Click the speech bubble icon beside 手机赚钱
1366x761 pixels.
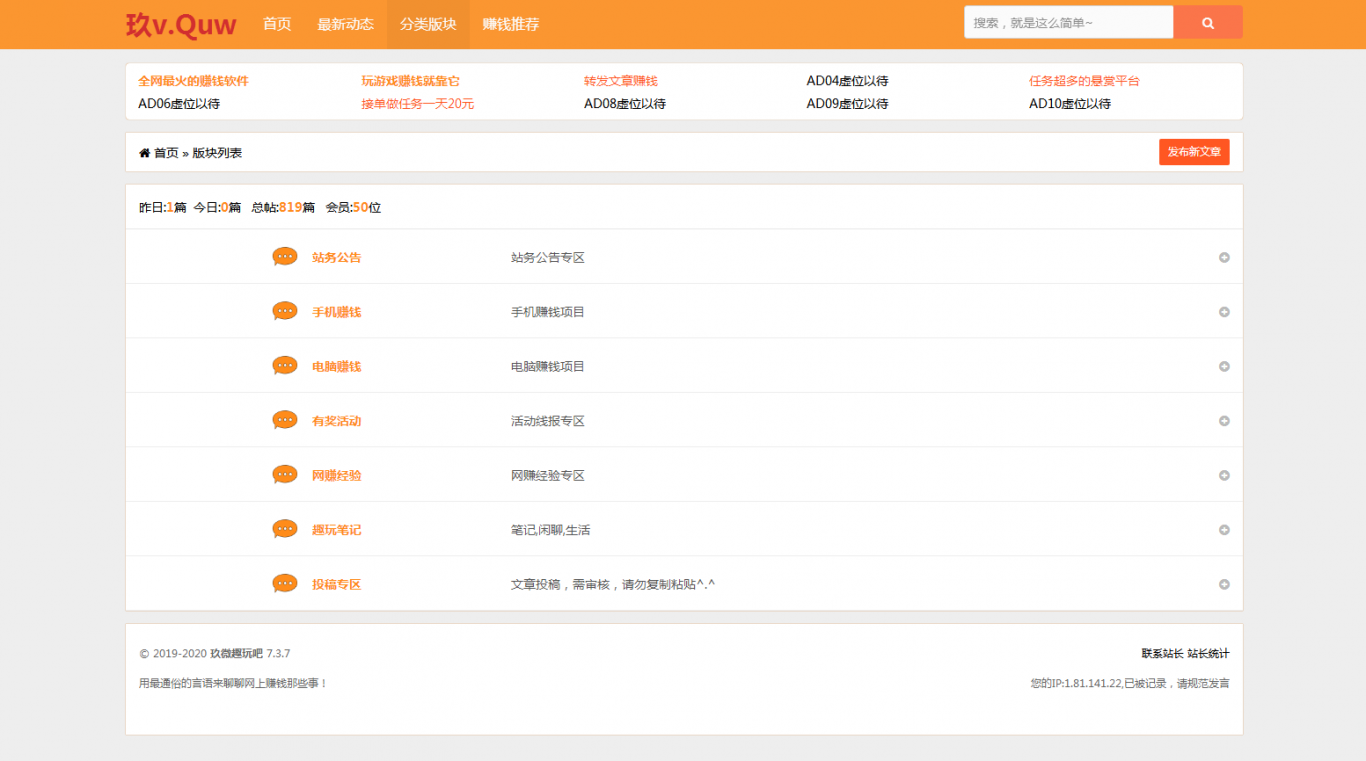(285, 312)
